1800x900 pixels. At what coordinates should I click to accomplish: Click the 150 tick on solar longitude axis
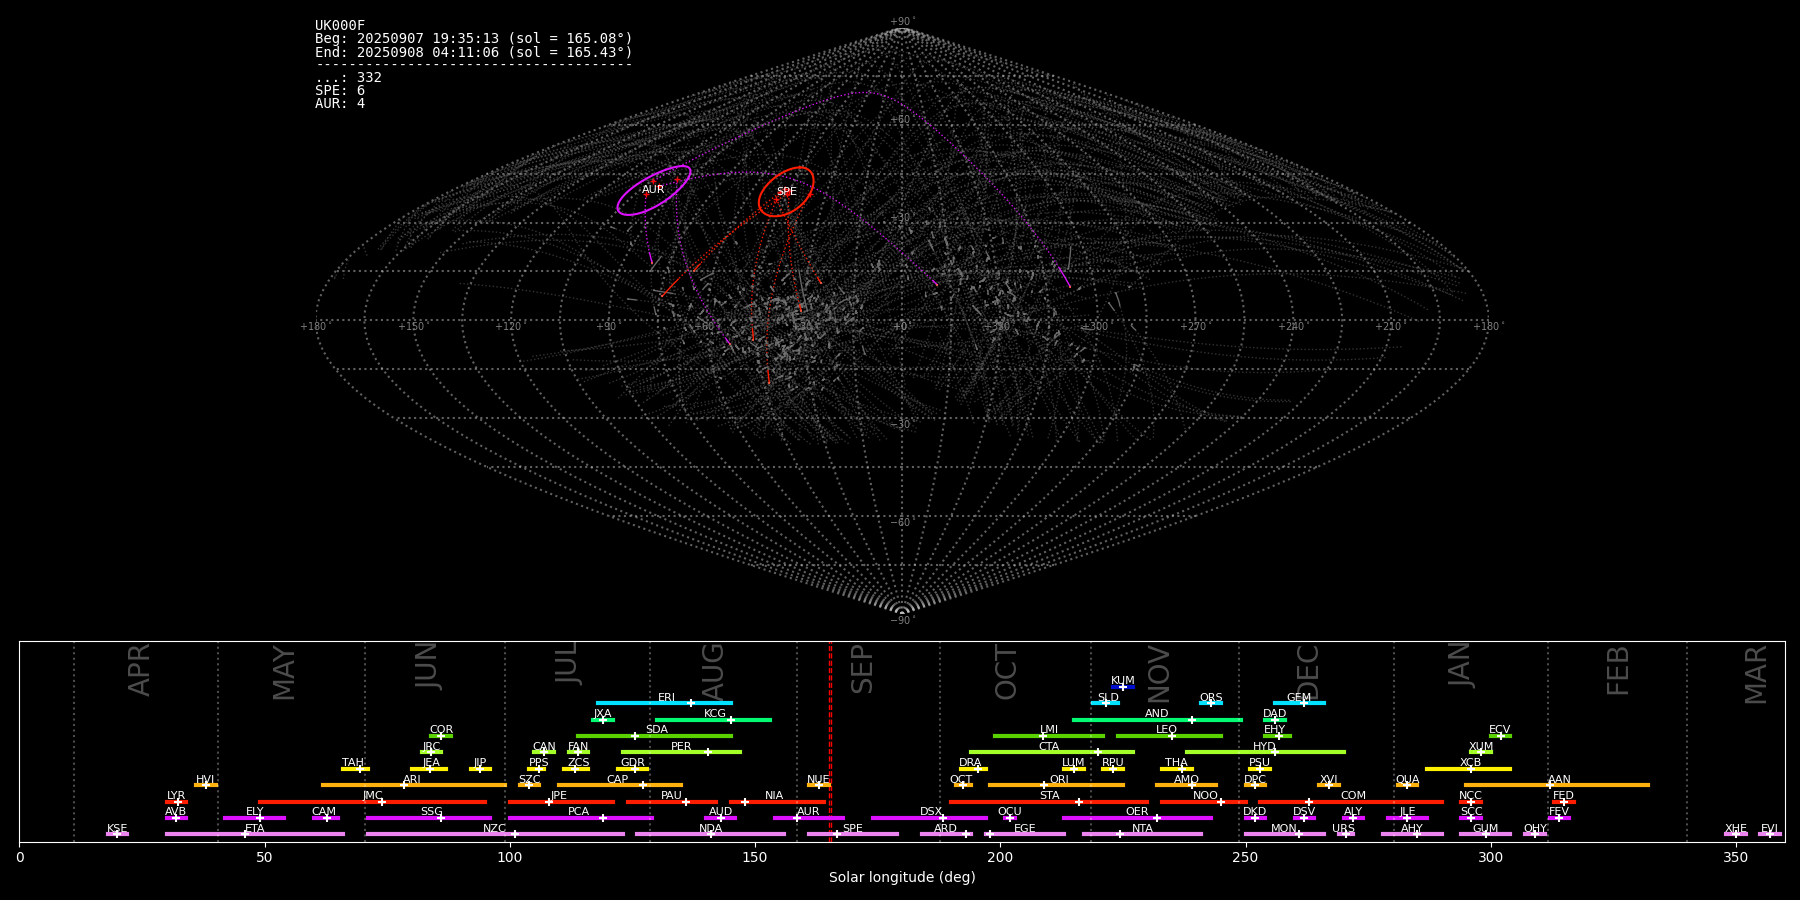[x=755, y=858]
